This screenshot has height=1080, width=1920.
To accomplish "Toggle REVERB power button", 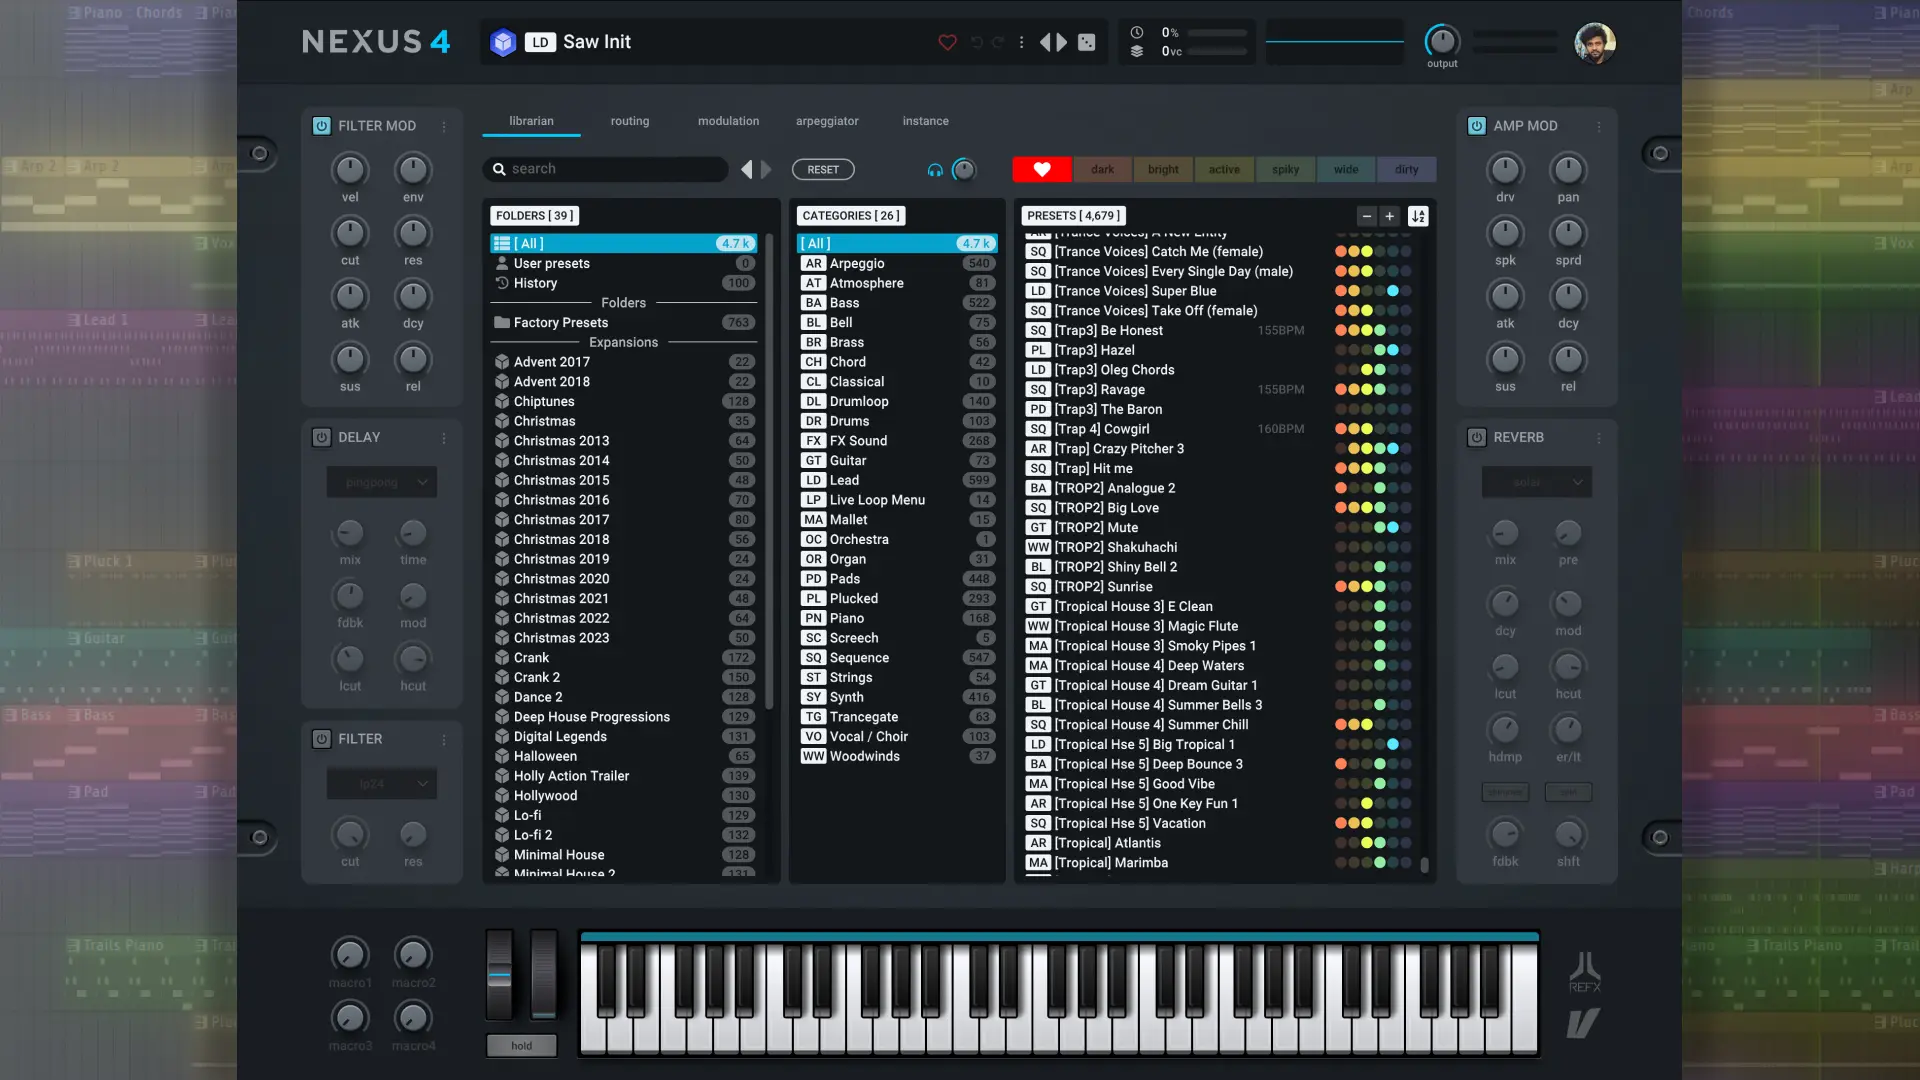I will [x=1477, y=438].
